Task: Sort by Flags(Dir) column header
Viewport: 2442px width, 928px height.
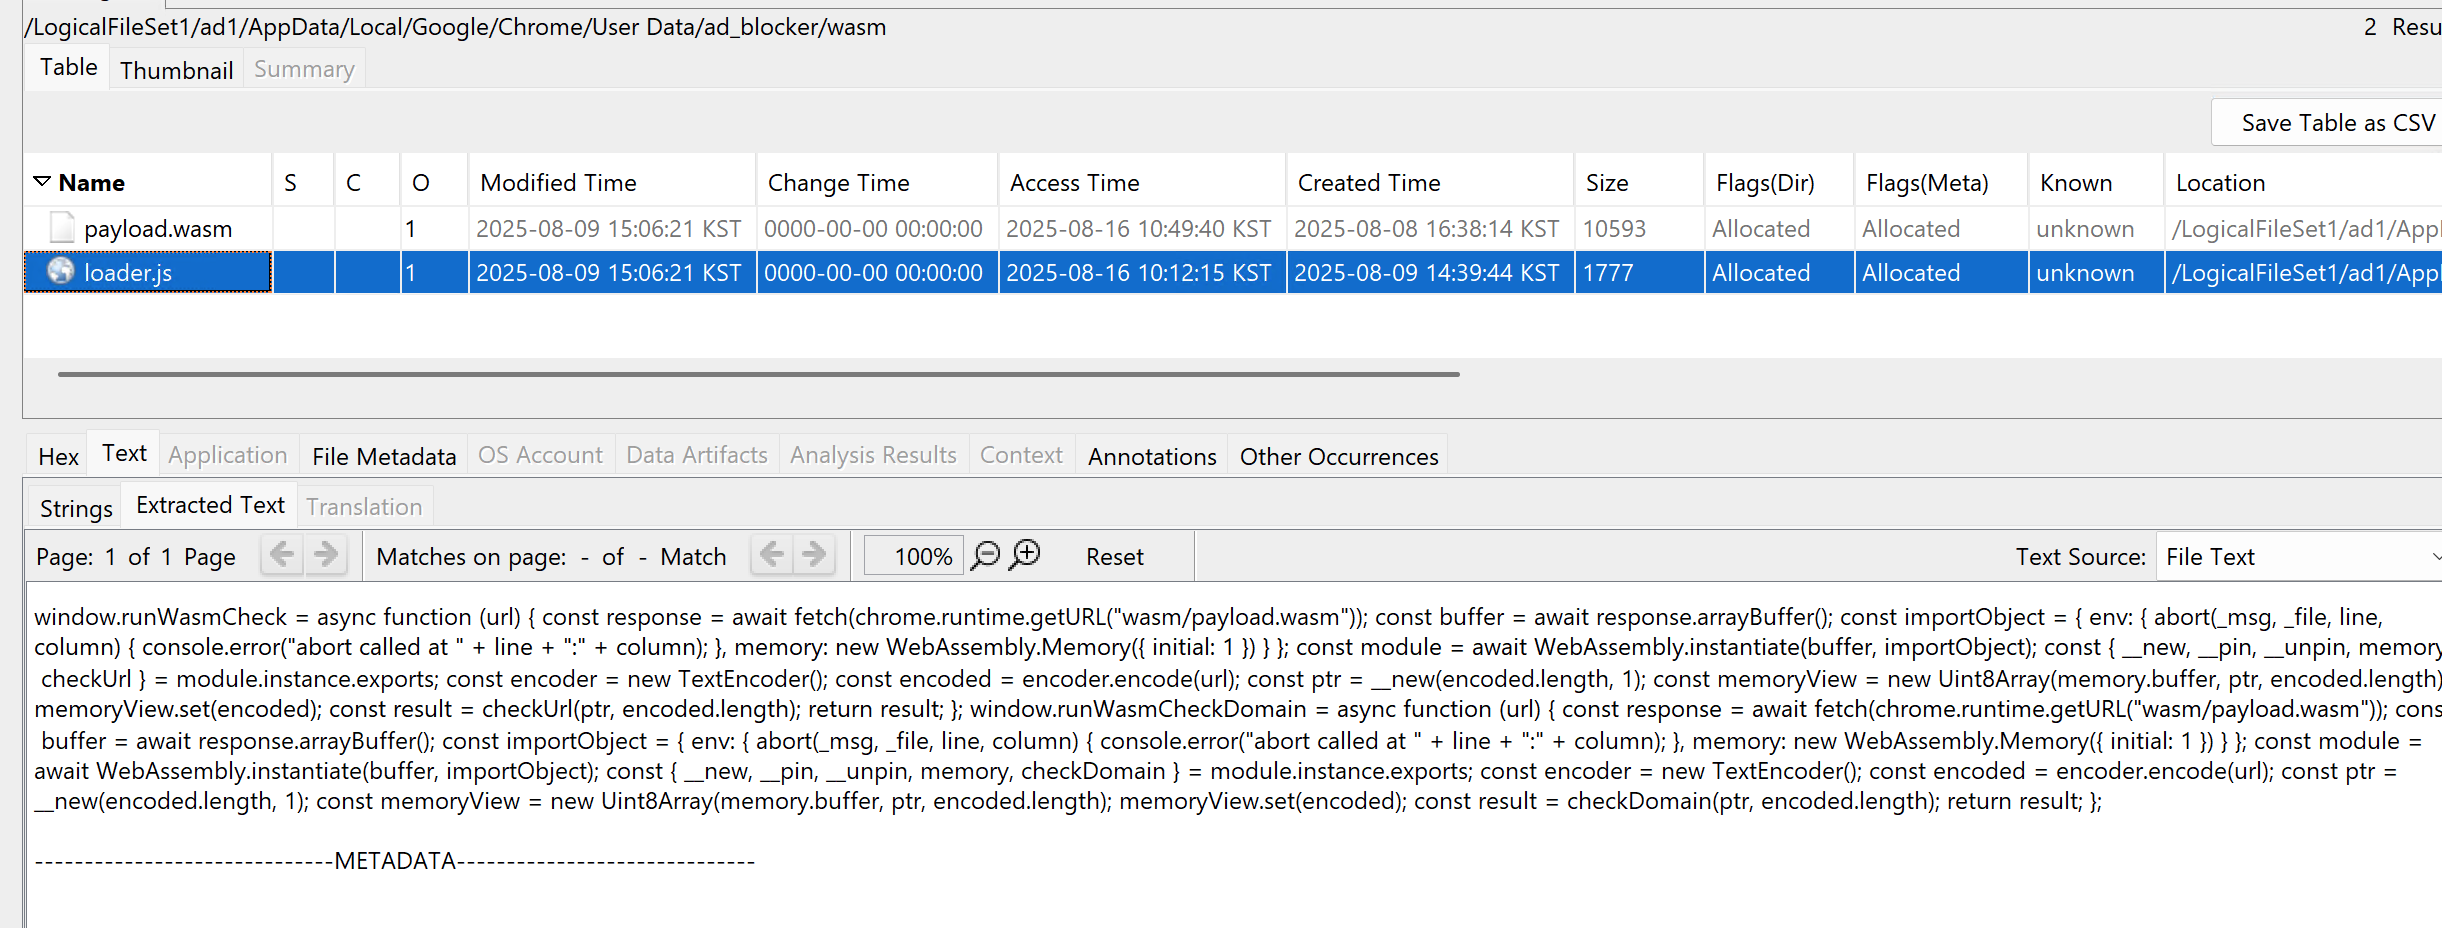Action: point(1779,182)
